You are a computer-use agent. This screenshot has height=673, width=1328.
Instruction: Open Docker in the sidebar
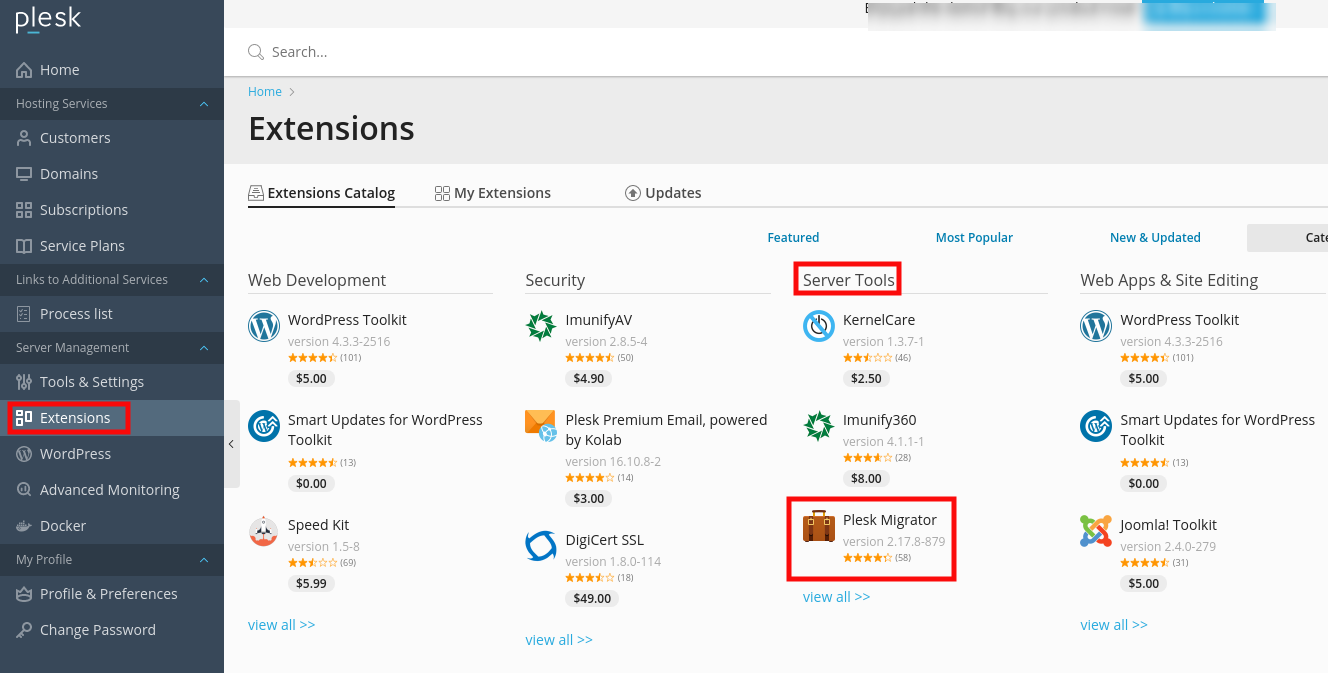(112, 526)
